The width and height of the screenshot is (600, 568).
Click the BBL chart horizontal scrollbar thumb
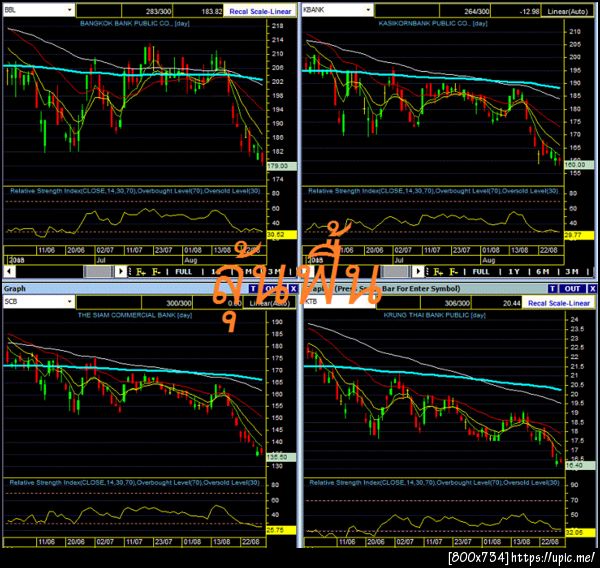click(99, 272)
